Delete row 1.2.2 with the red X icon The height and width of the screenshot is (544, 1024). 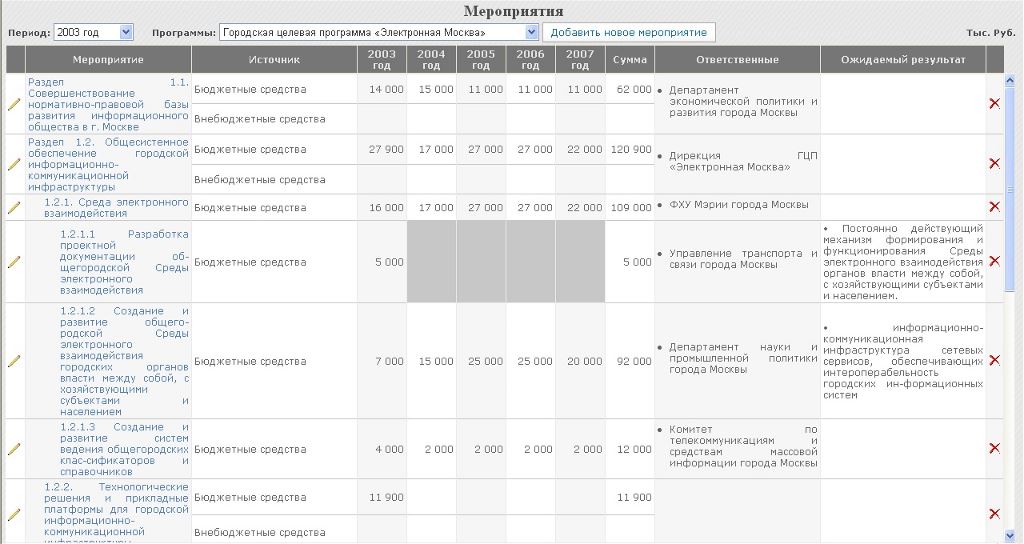point(994,513)
